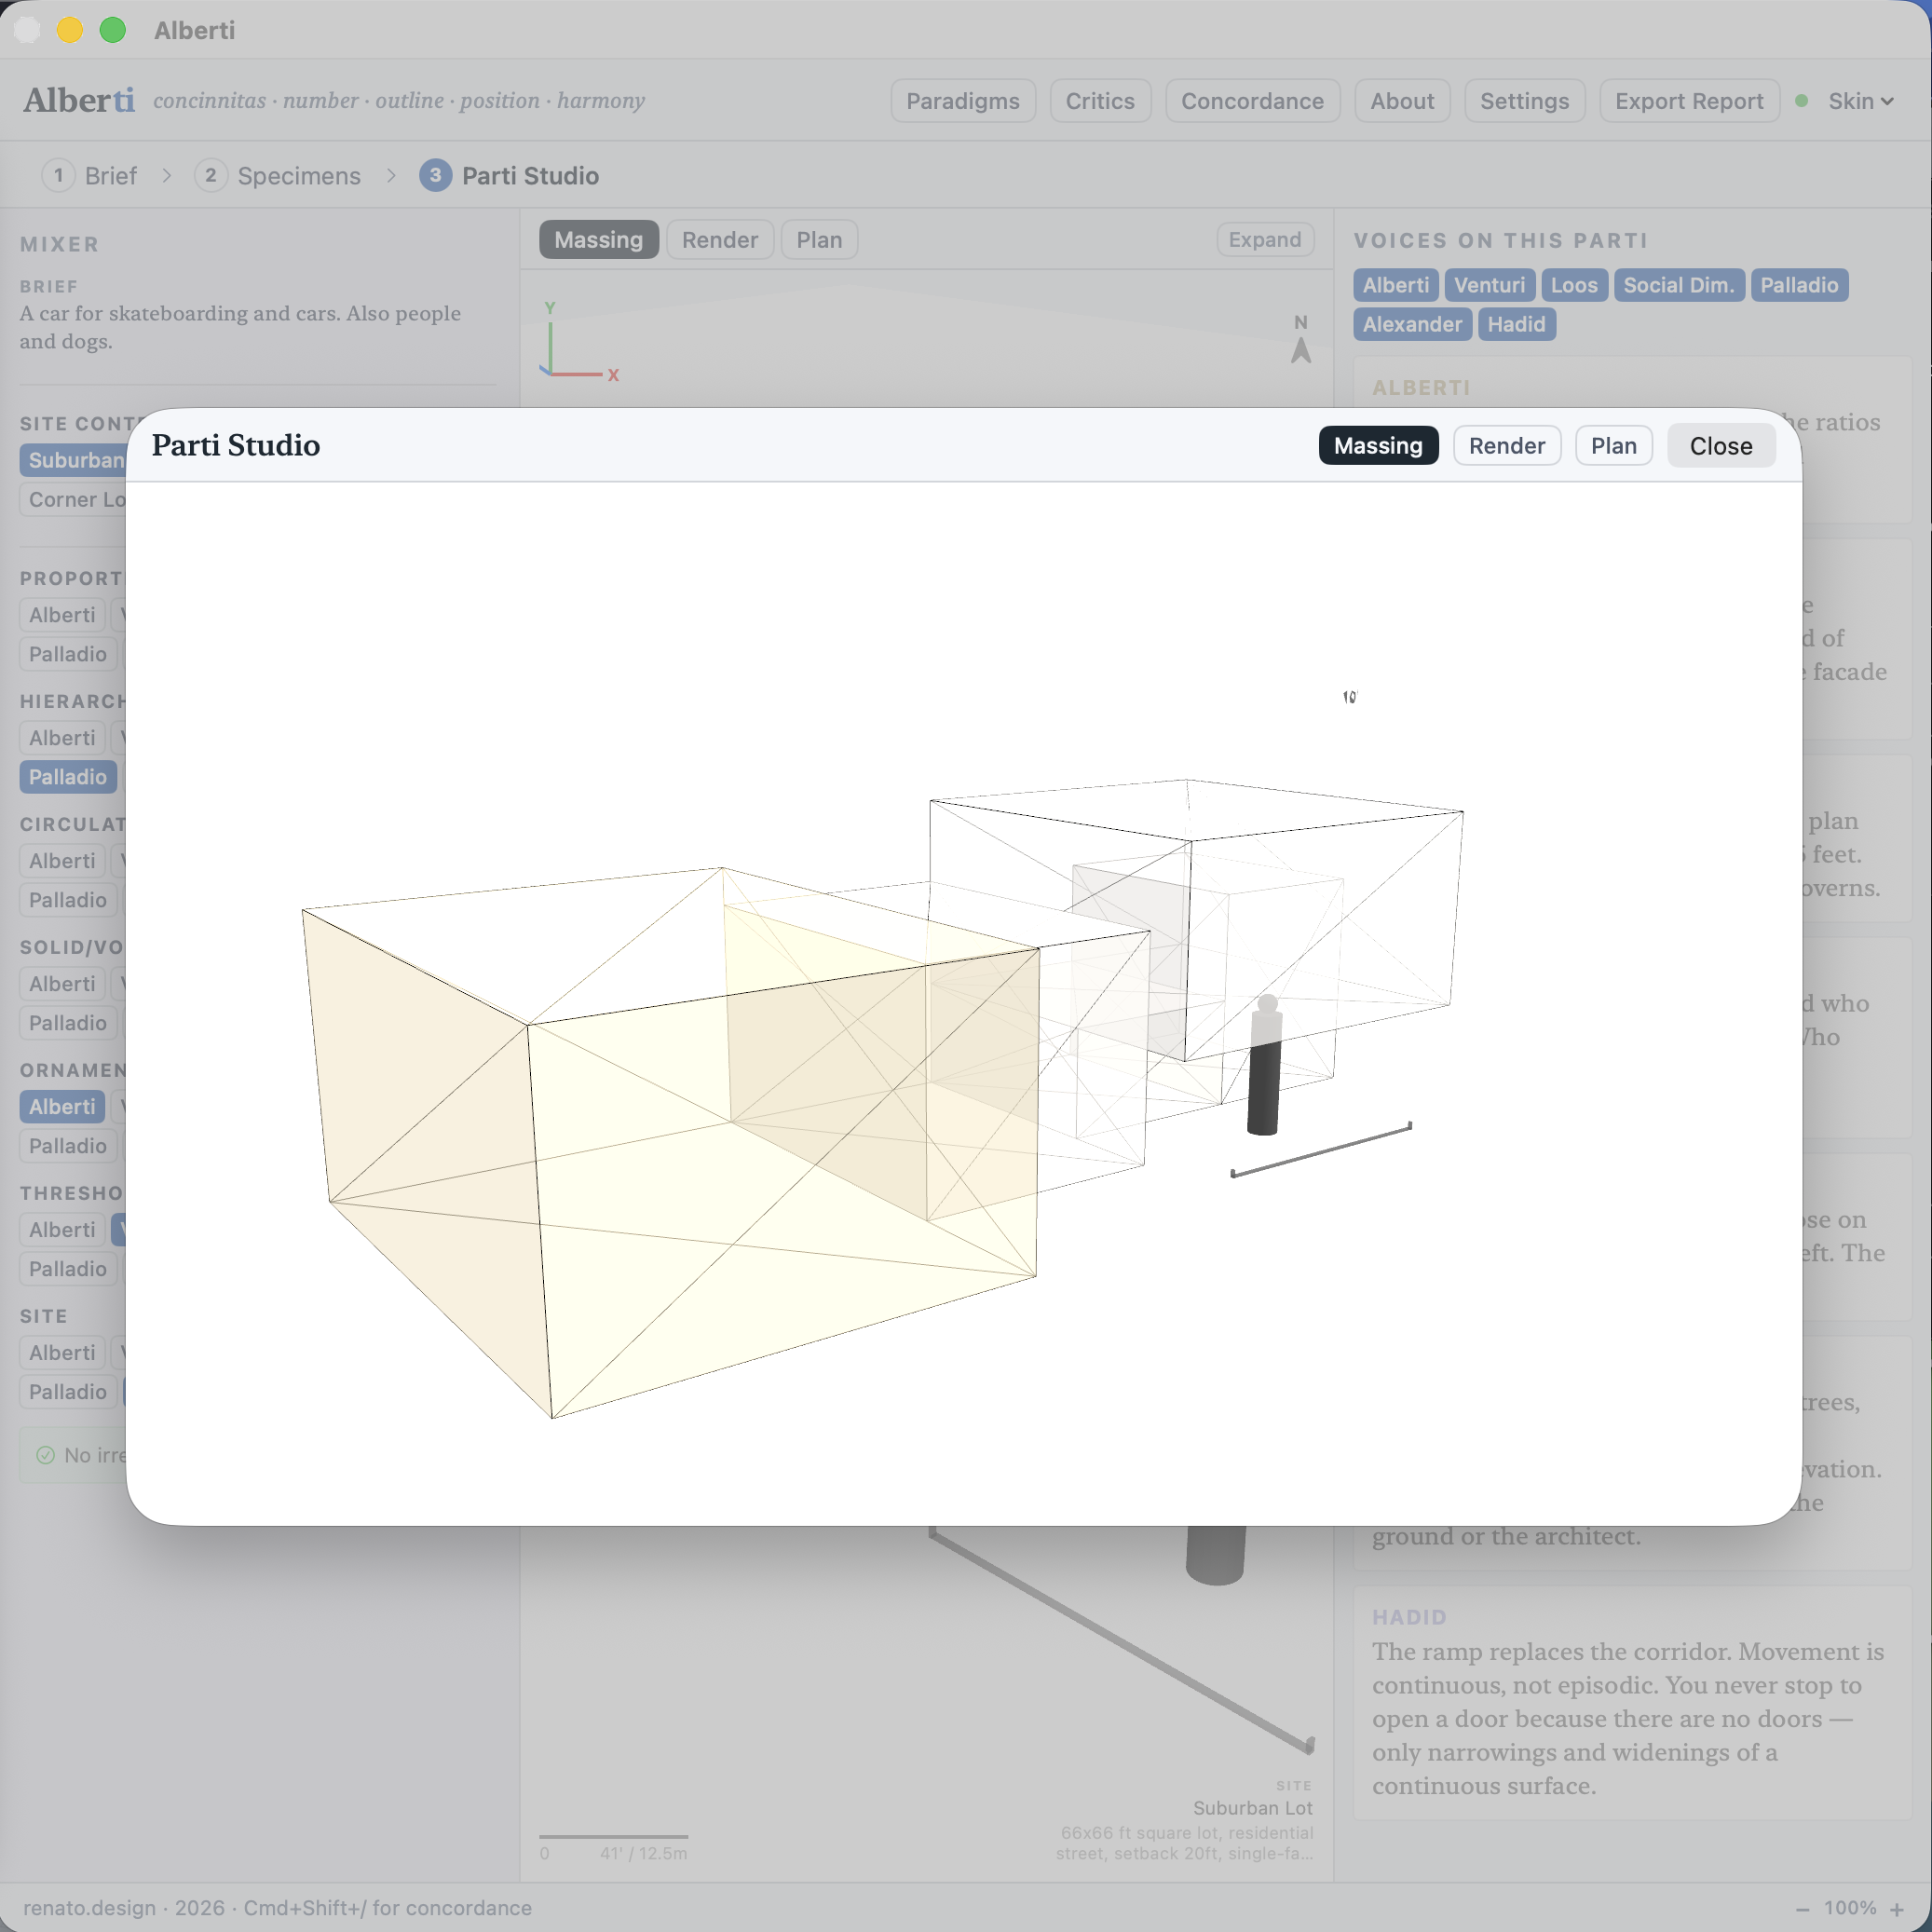Click the dark human scale figure
This screenshot has height=1932, width=1932.
1265,1065
